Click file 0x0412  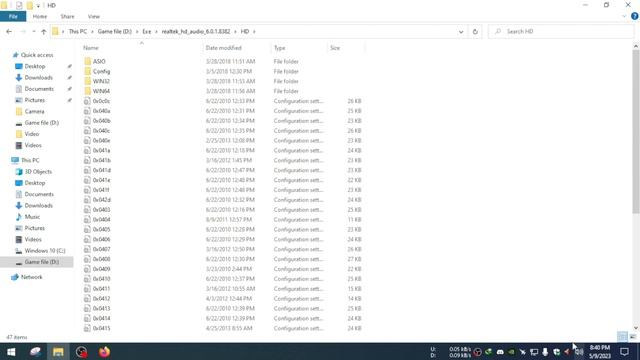tap(101, 299)
